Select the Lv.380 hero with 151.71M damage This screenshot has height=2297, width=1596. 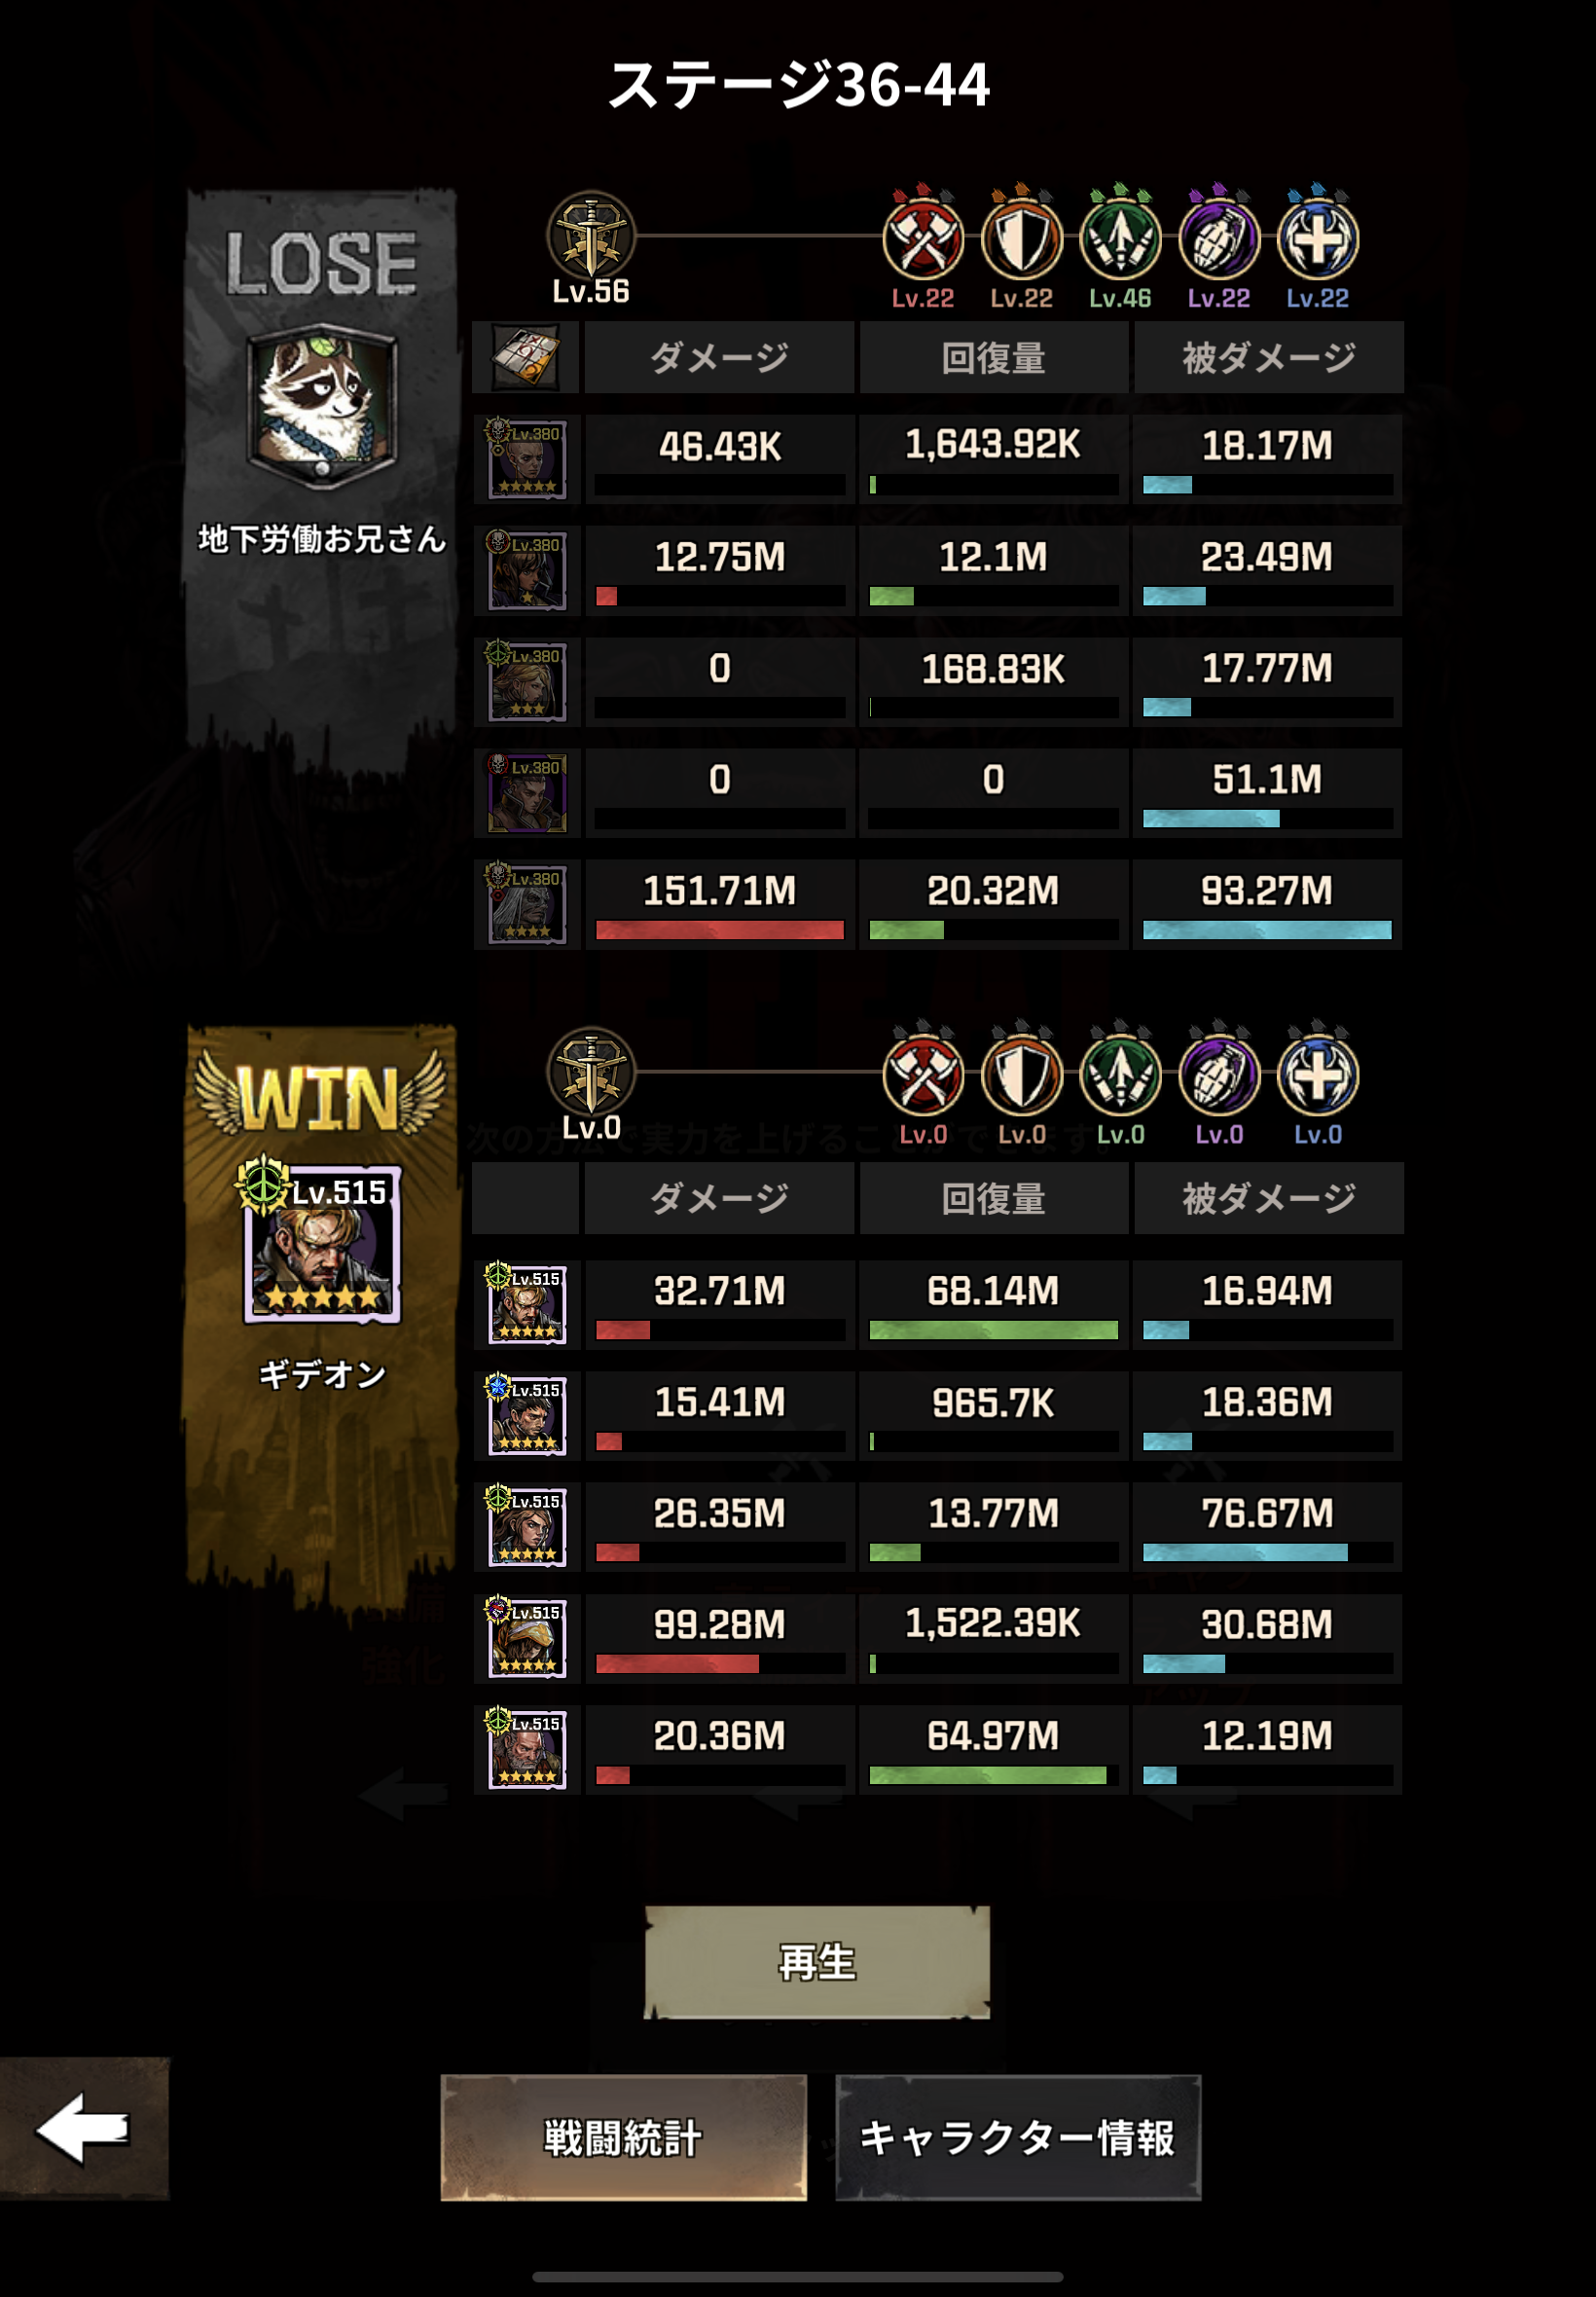(527, 904)
